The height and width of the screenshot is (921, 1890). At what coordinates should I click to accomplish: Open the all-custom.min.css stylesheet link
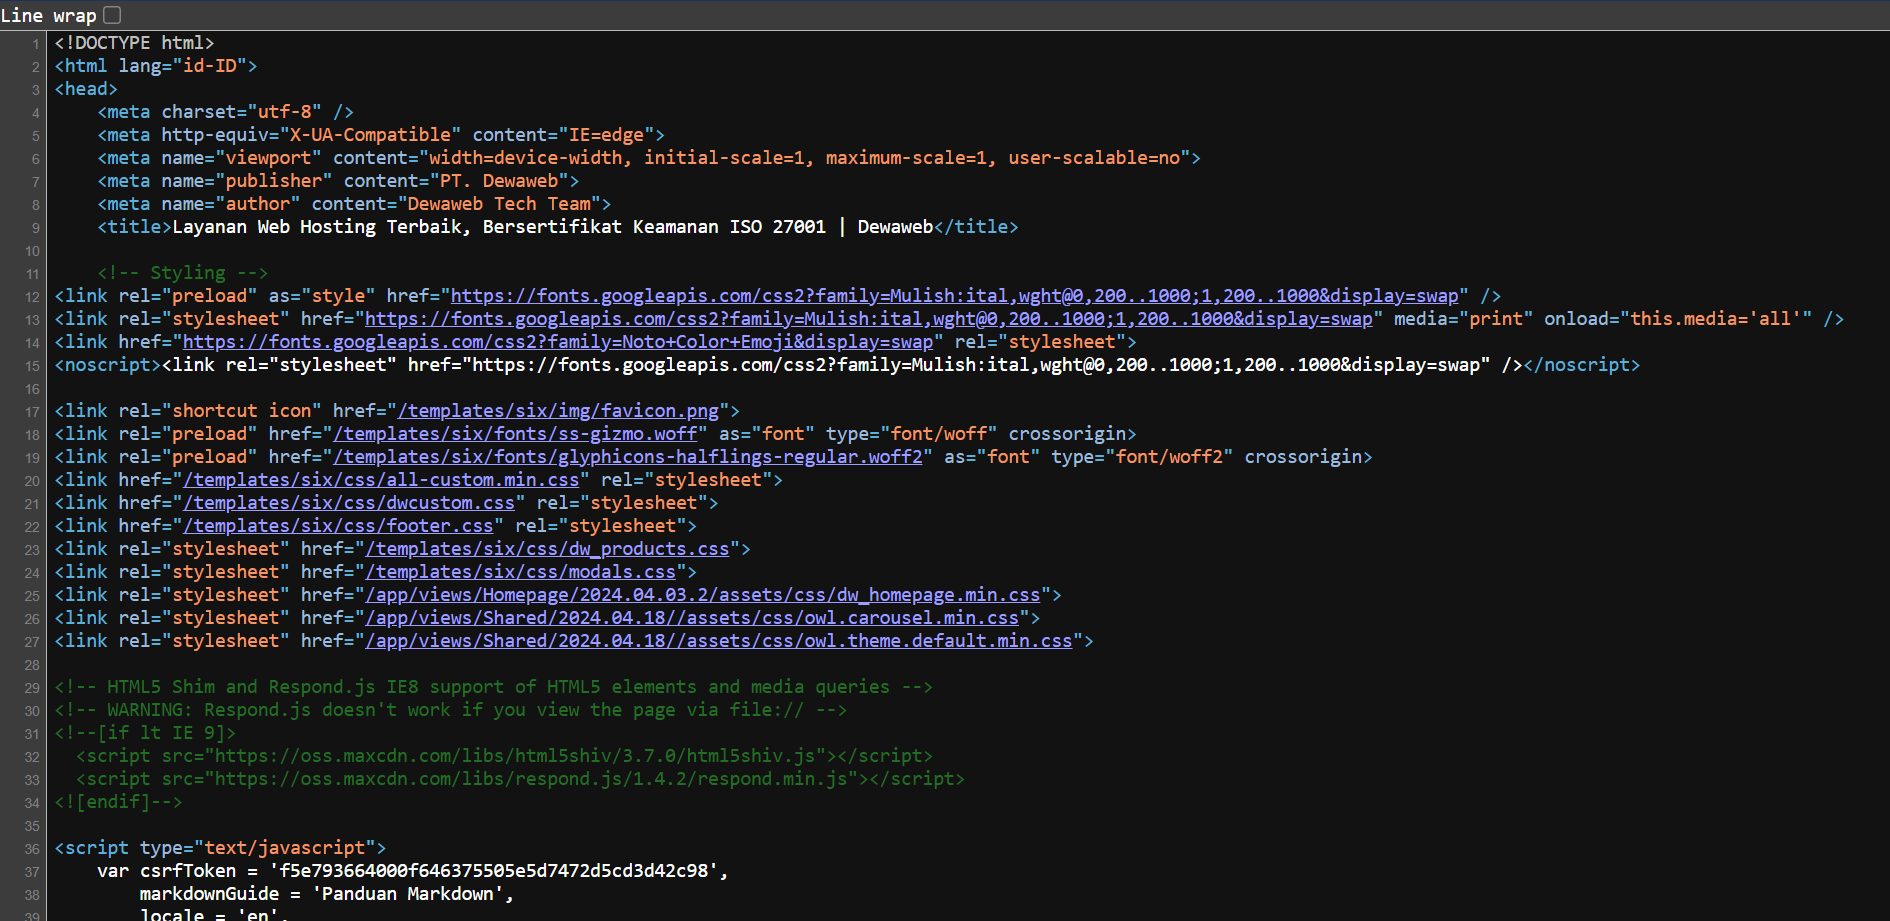[x=381, y=480]
